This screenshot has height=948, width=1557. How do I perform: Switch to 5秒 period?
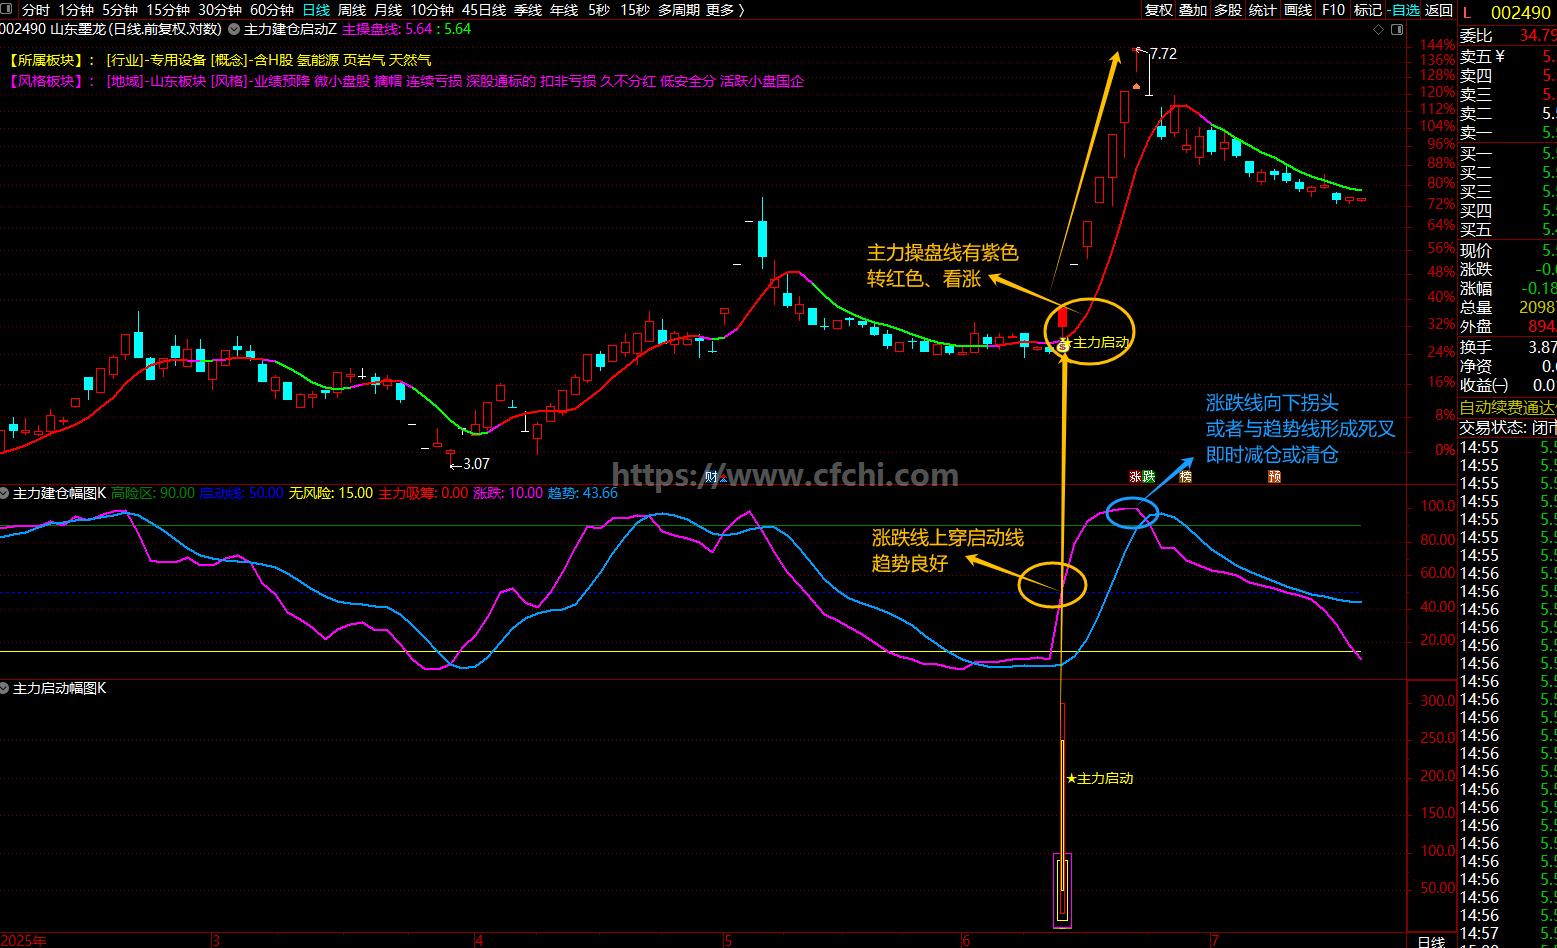599,10
